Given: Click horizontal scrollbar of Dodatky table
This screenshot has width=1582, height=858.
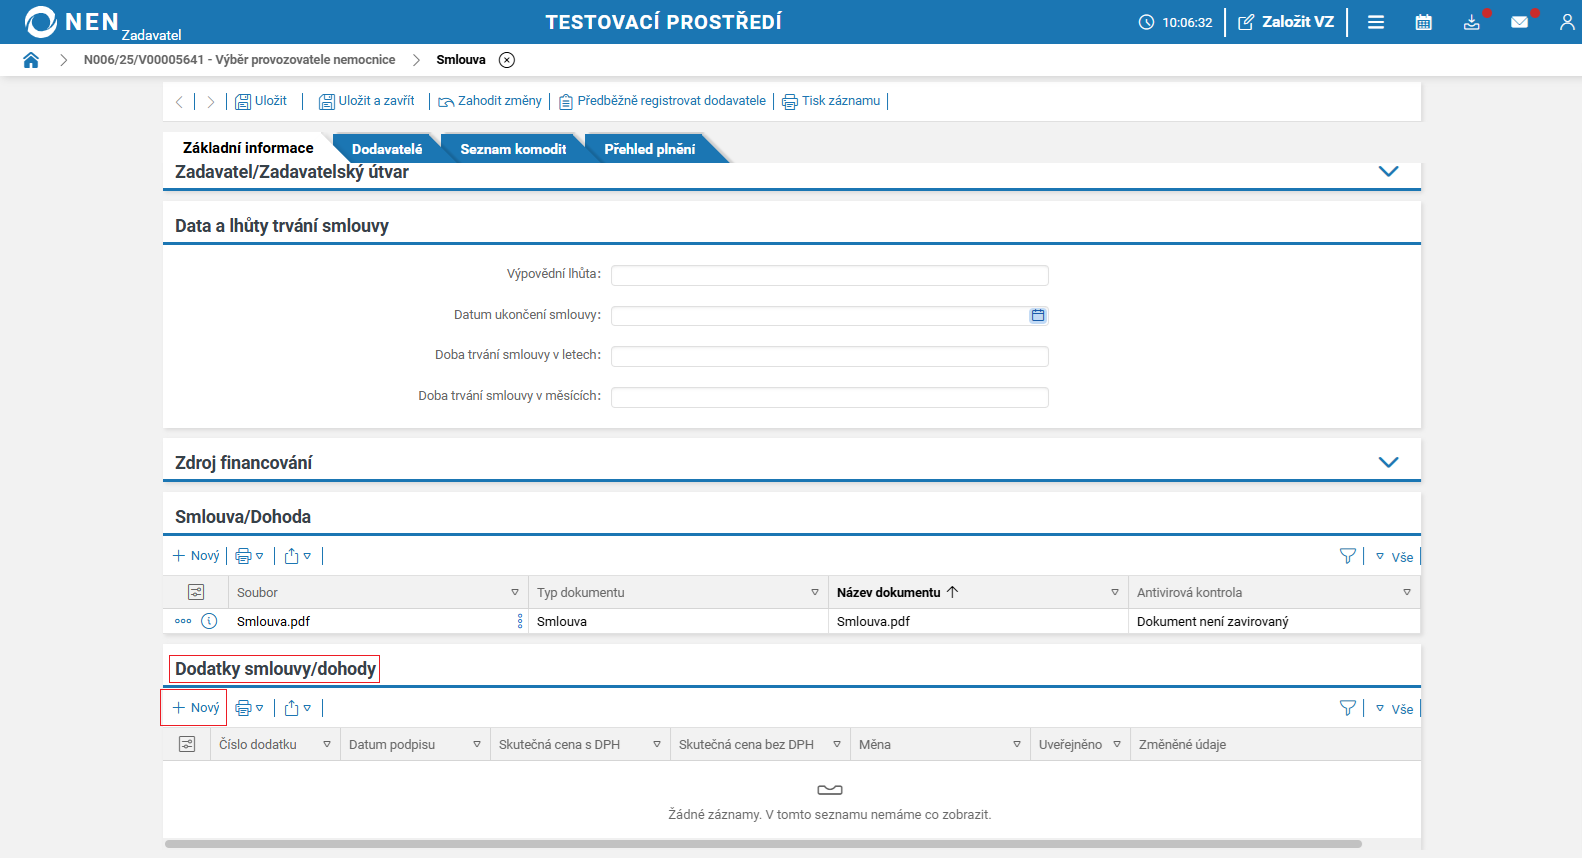Looking at the screenshot, I should [763, 844].
